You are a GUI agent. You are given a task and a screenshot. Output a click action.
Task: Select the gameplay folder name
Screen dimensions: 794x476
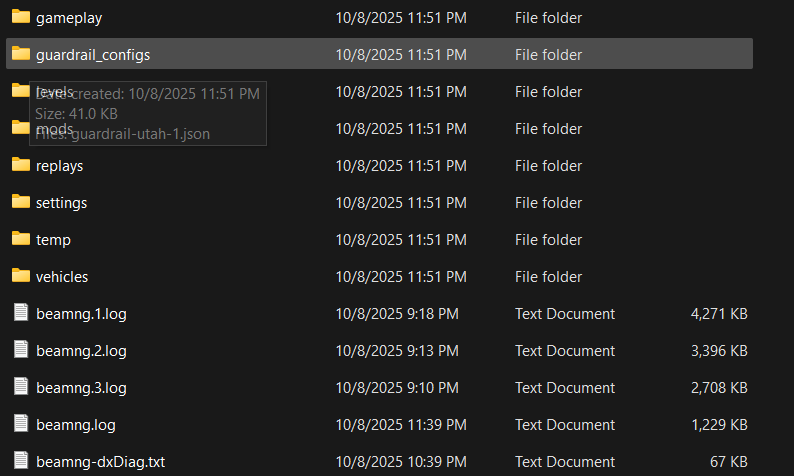pos(69,18)
